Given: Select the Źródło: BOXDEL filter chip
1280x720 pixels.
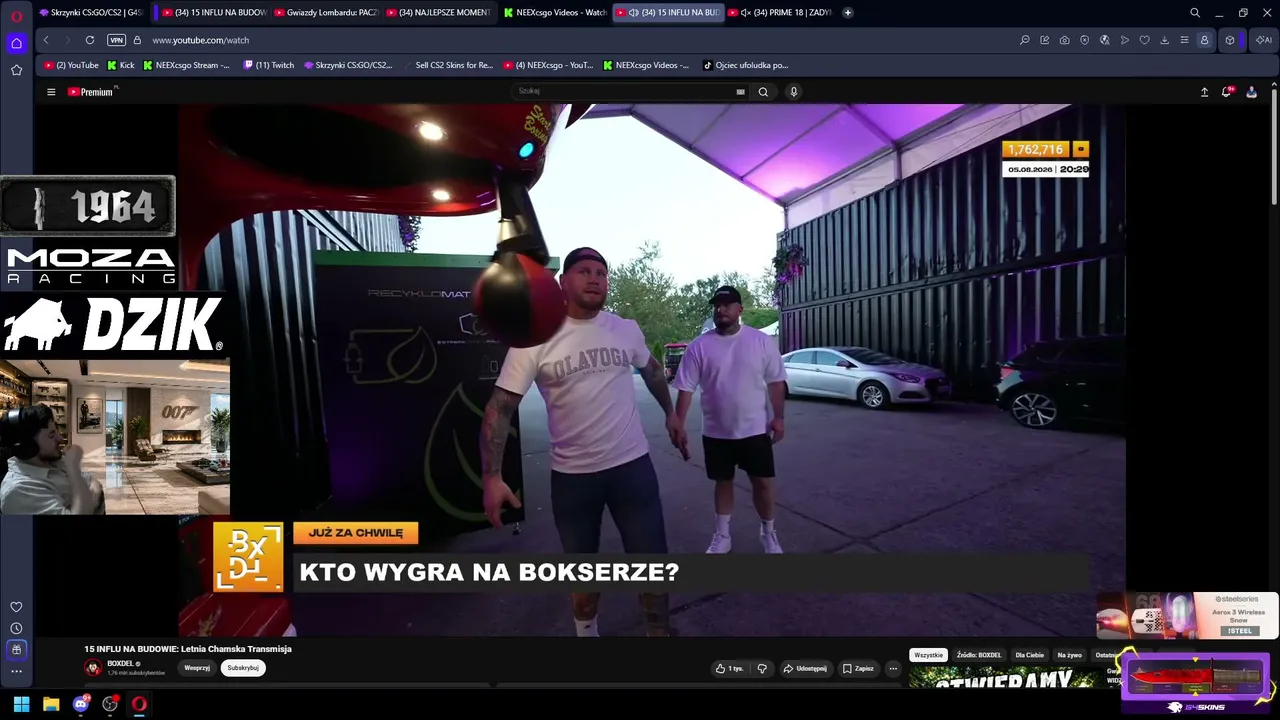Looking at the screenshot, I should click(979, 655).
